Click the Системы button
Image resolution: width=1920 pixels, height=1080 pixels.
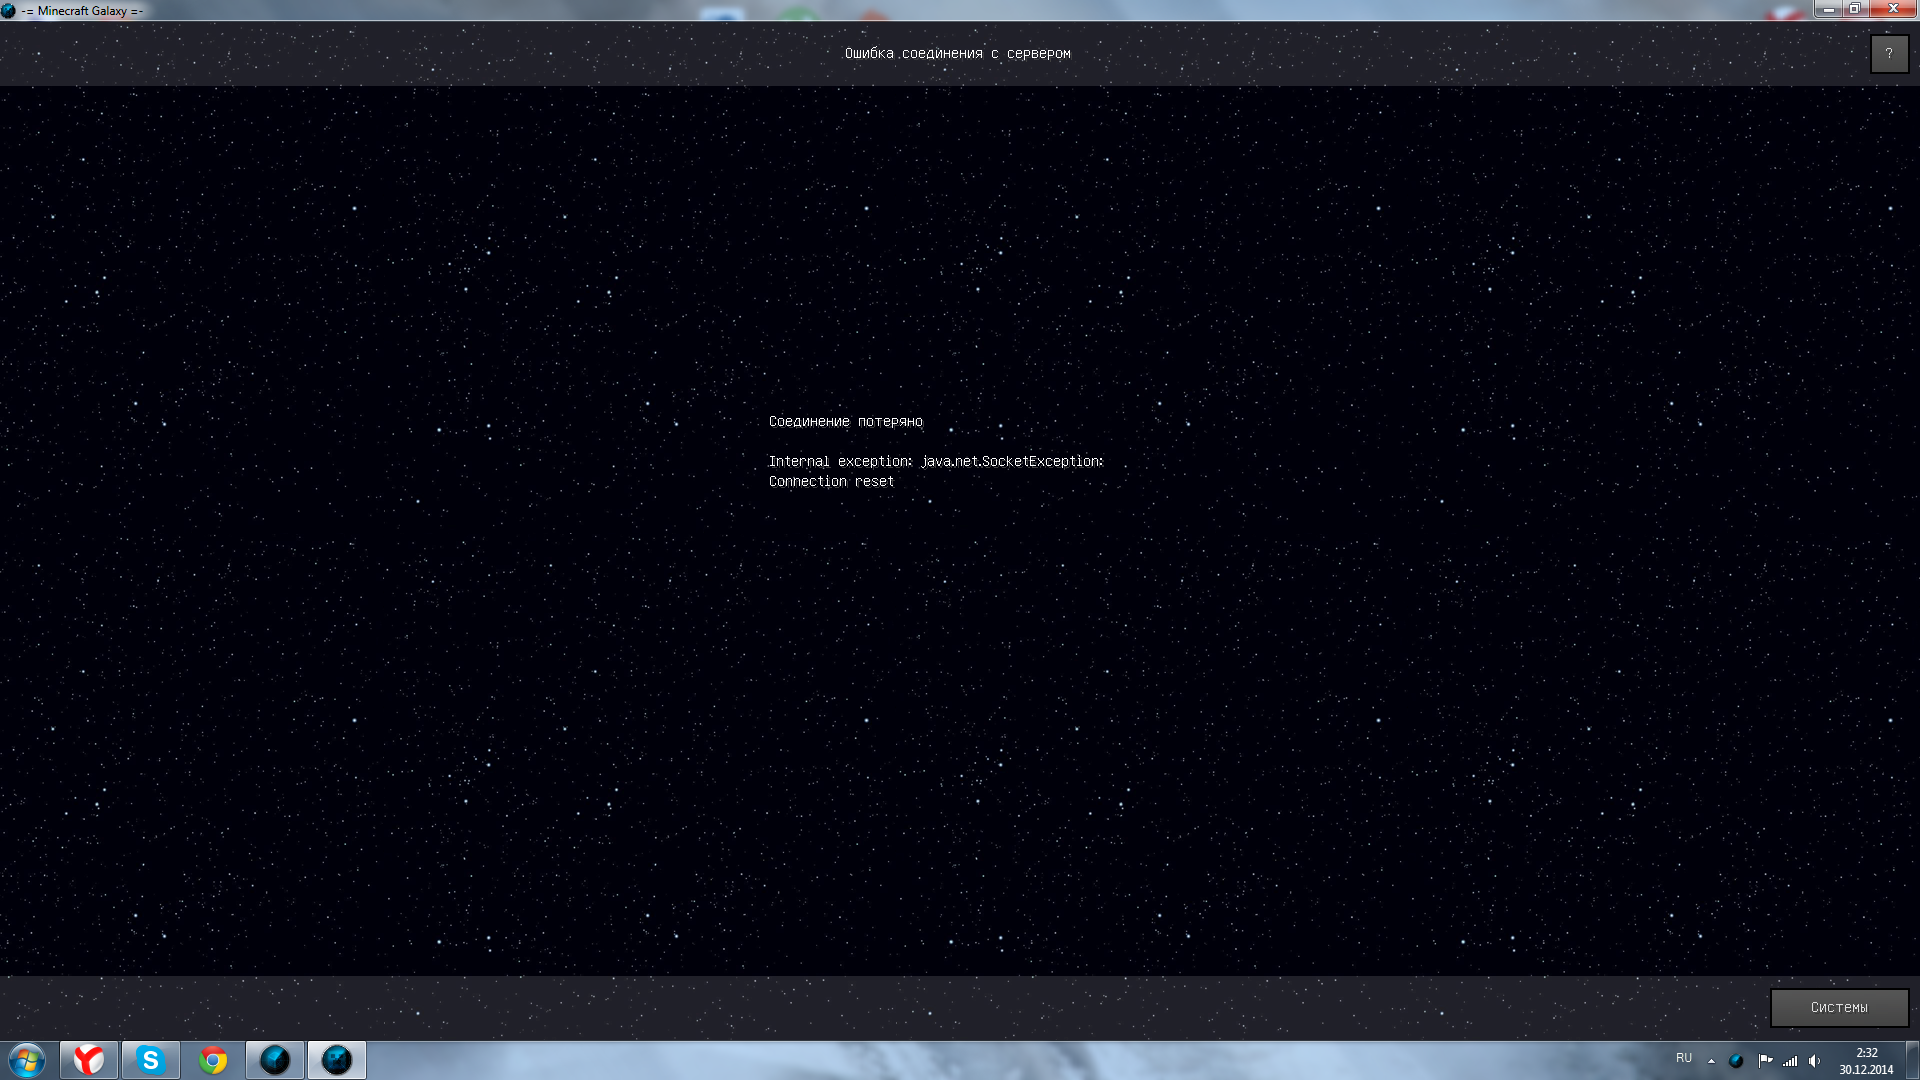(1839, 1007)
